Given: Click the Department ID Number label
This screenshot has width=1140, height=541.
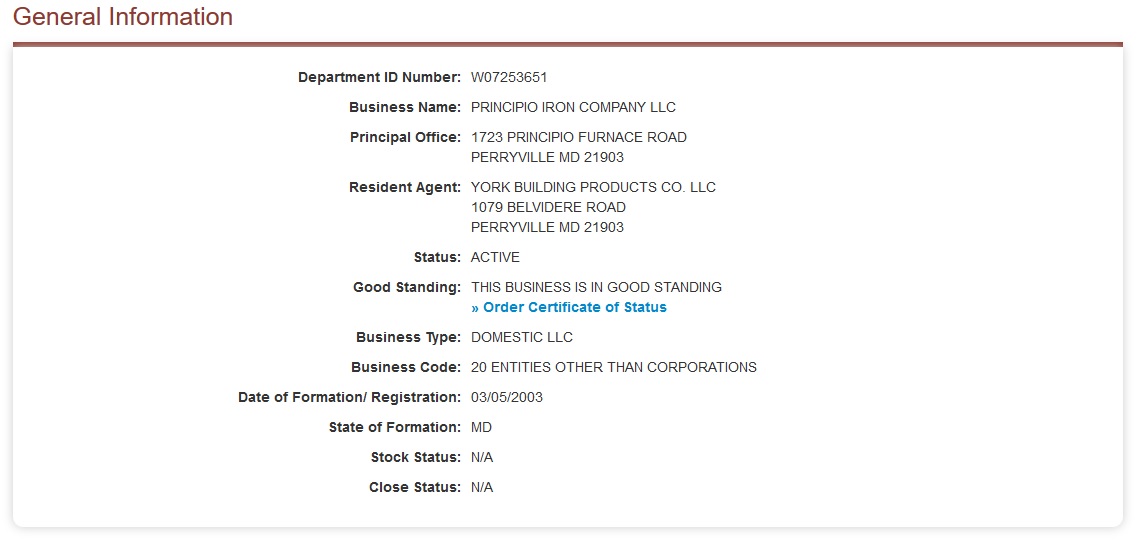Looking at the screenshot, I should coord(379,77).
